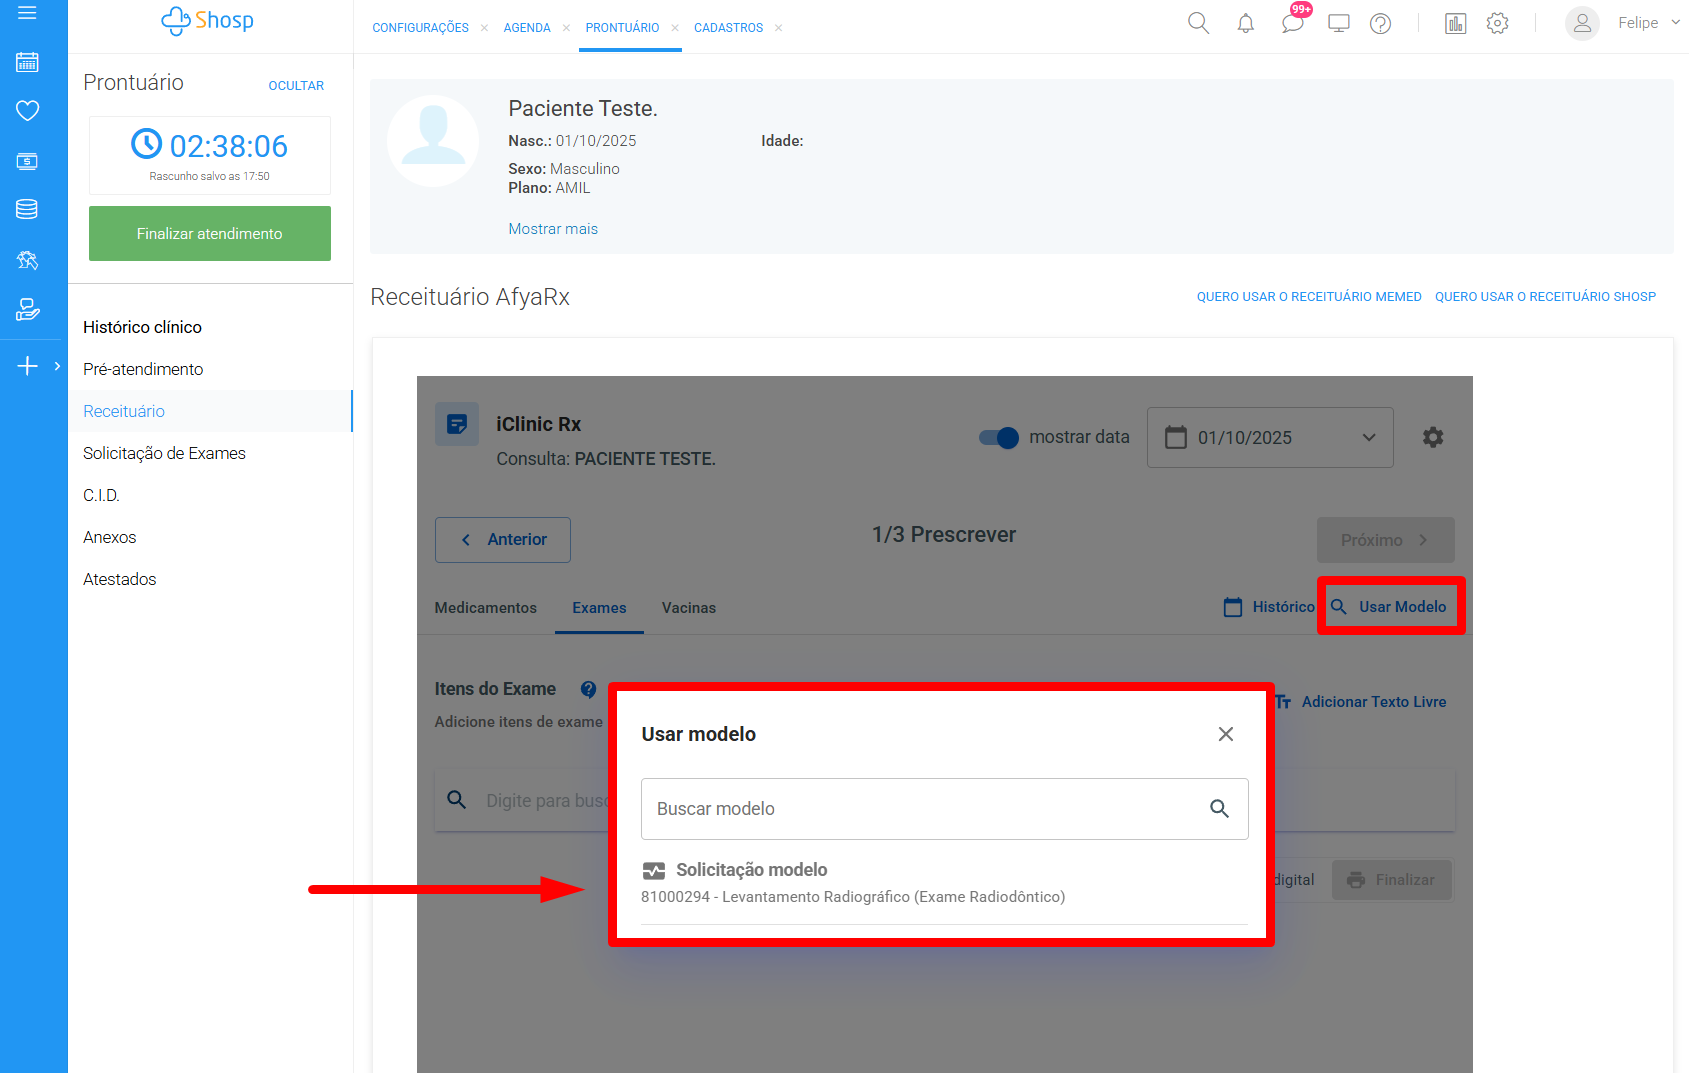Click the help question mark icon
Screen dimensions: 1689x1073
[1380, 24]
